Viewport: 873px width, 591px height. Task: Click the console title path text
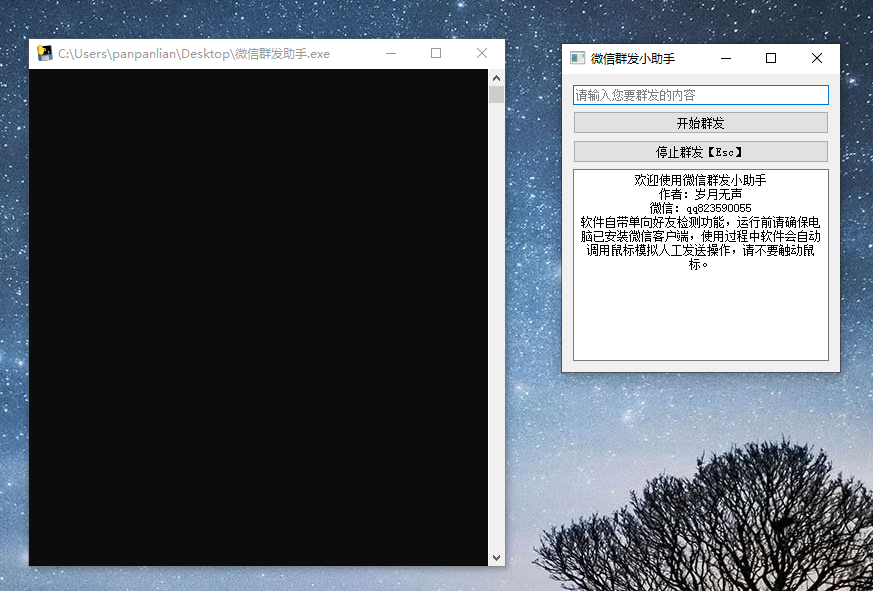click(x=194, y=53)
